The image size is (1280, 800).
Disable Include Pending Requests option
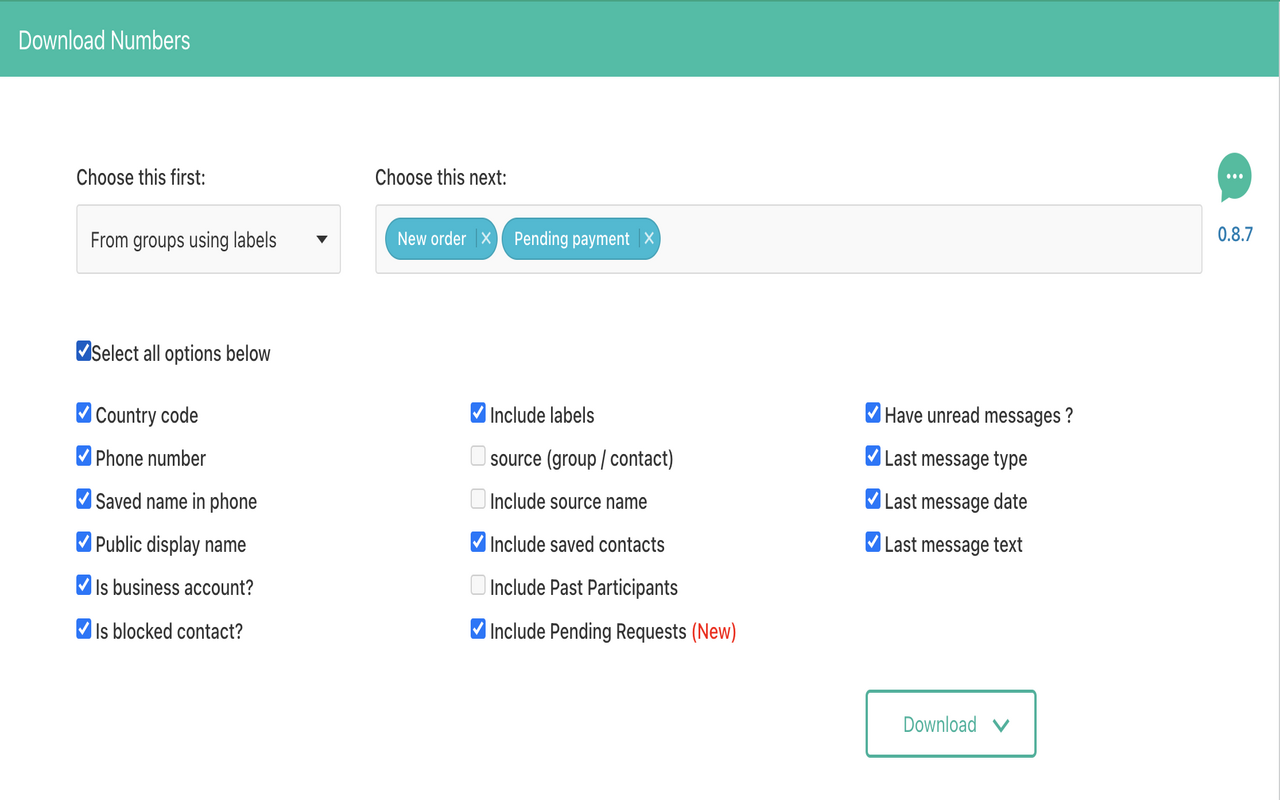click(478, 630)
